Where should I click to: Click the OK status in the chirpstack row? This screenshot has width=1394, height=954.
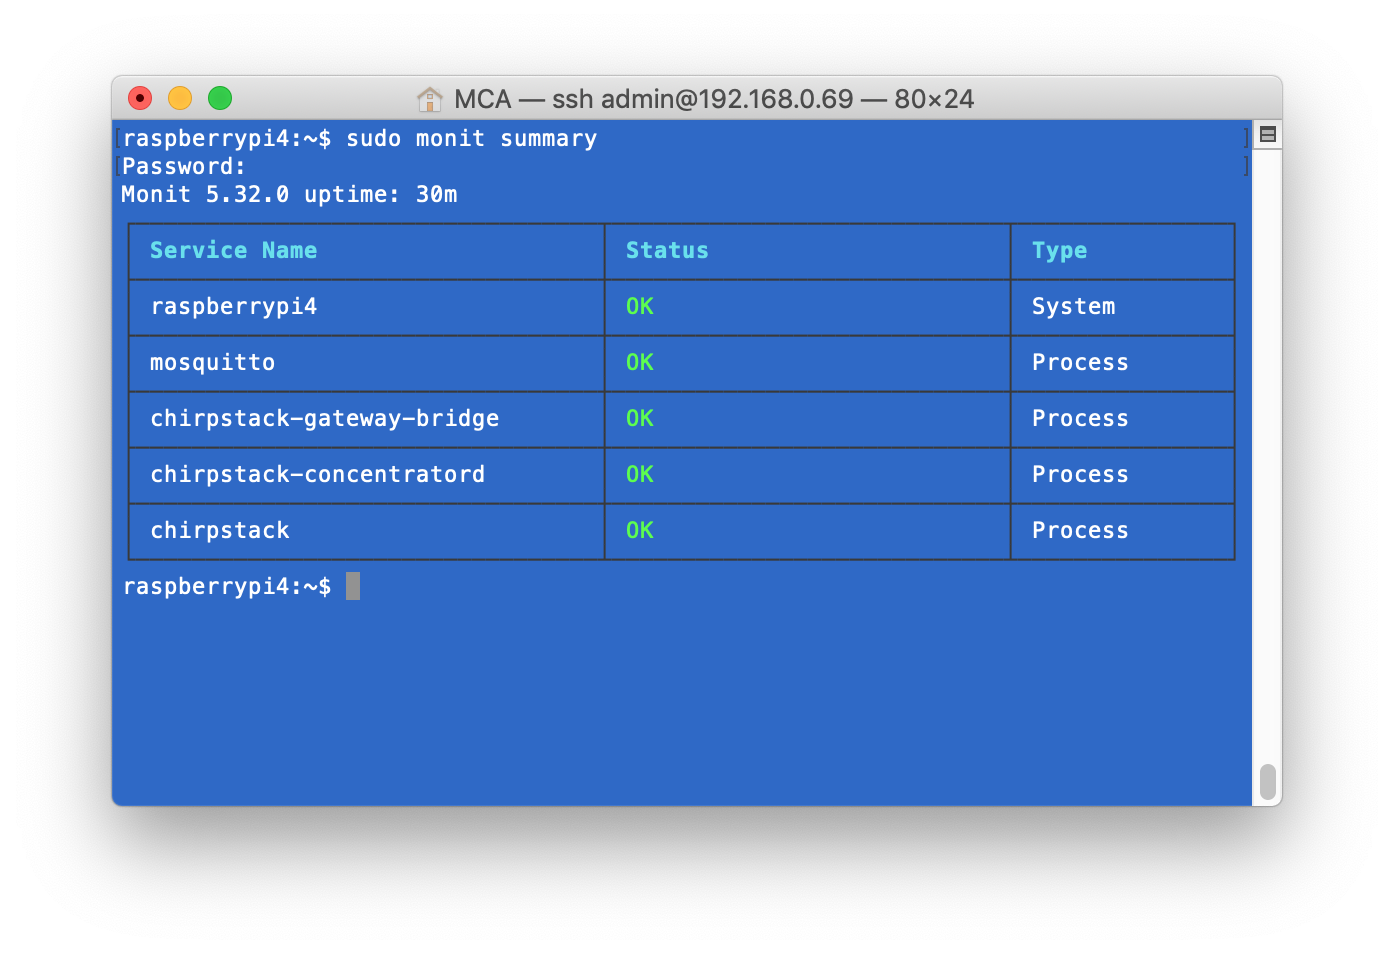(640, 531)
